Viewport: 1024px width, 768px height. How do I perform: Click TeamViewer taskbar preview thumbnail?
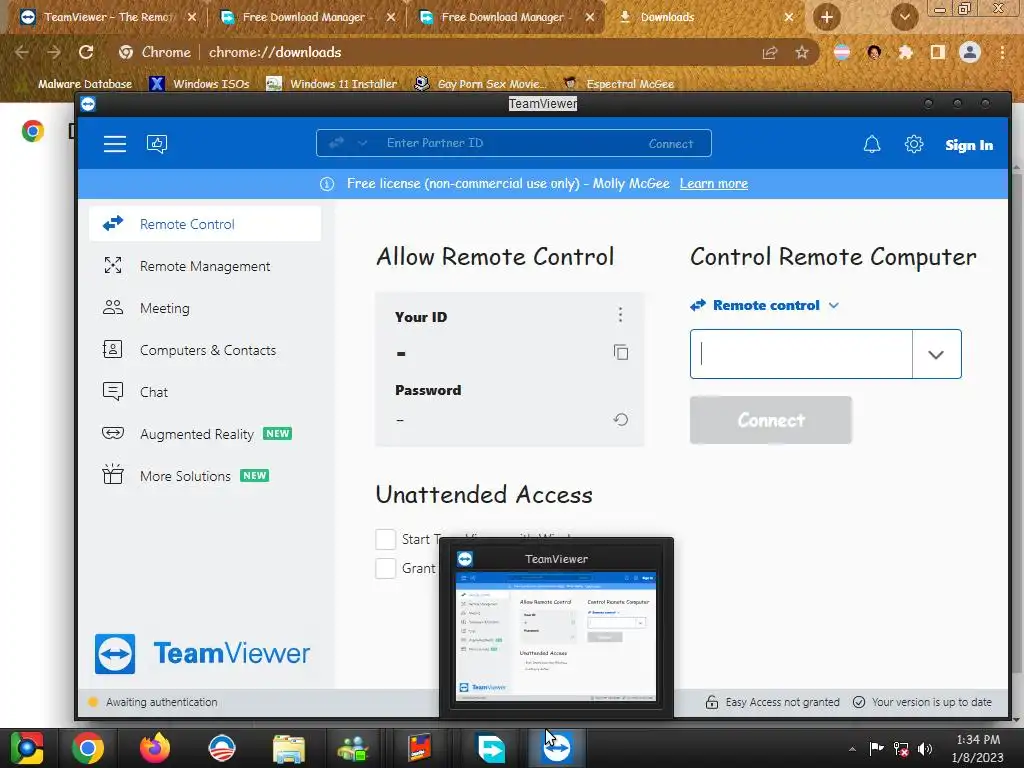tap(556, 635)
